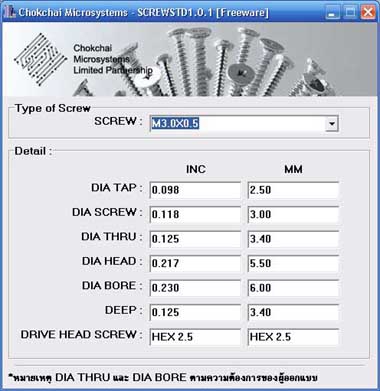Screen dimensions: 380x391
Task: Click the DIA BORE row label
Action: [x=112, y=286]
